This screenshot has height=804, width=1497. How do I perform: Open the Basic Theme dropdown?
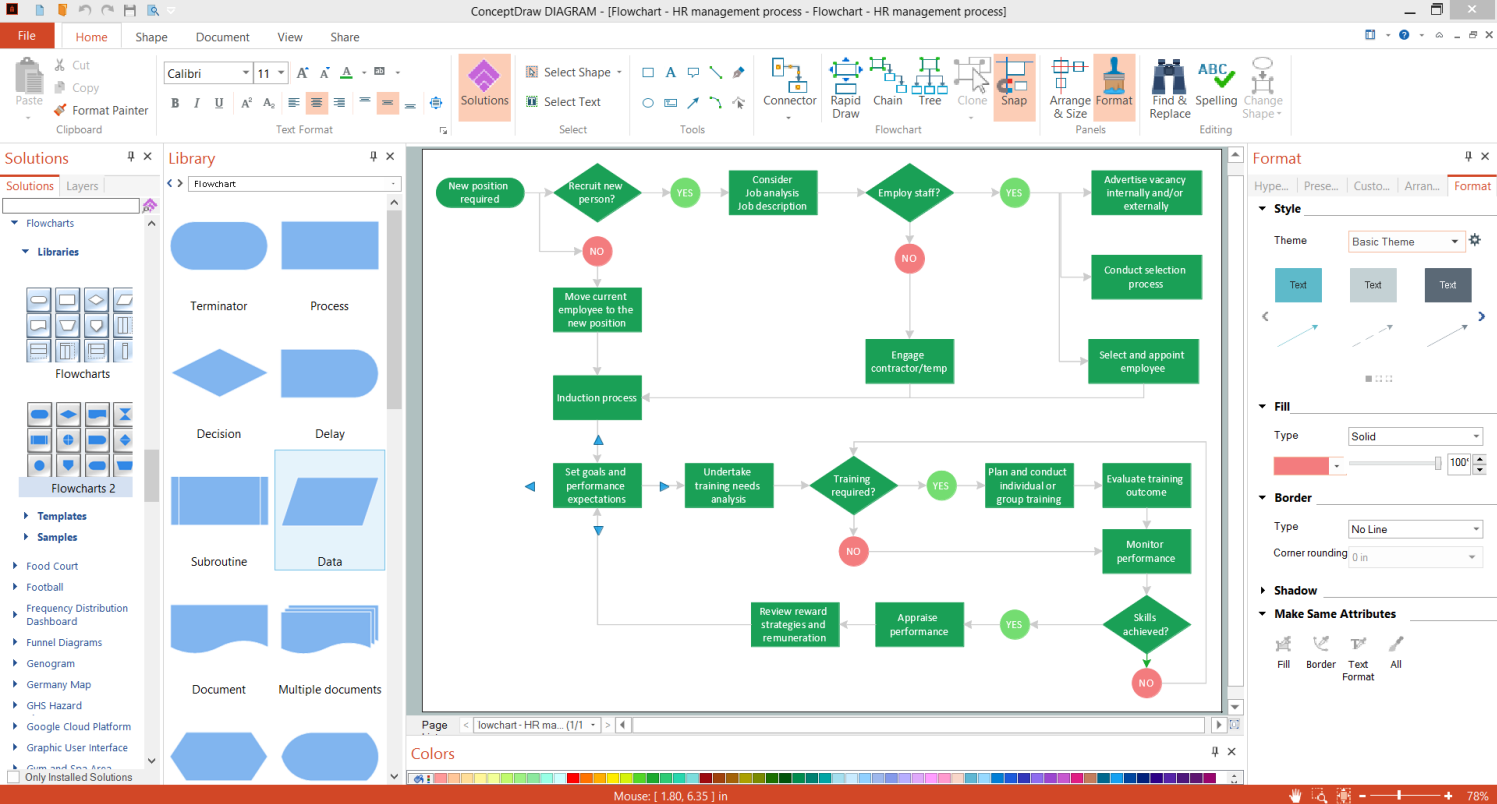1406,241
